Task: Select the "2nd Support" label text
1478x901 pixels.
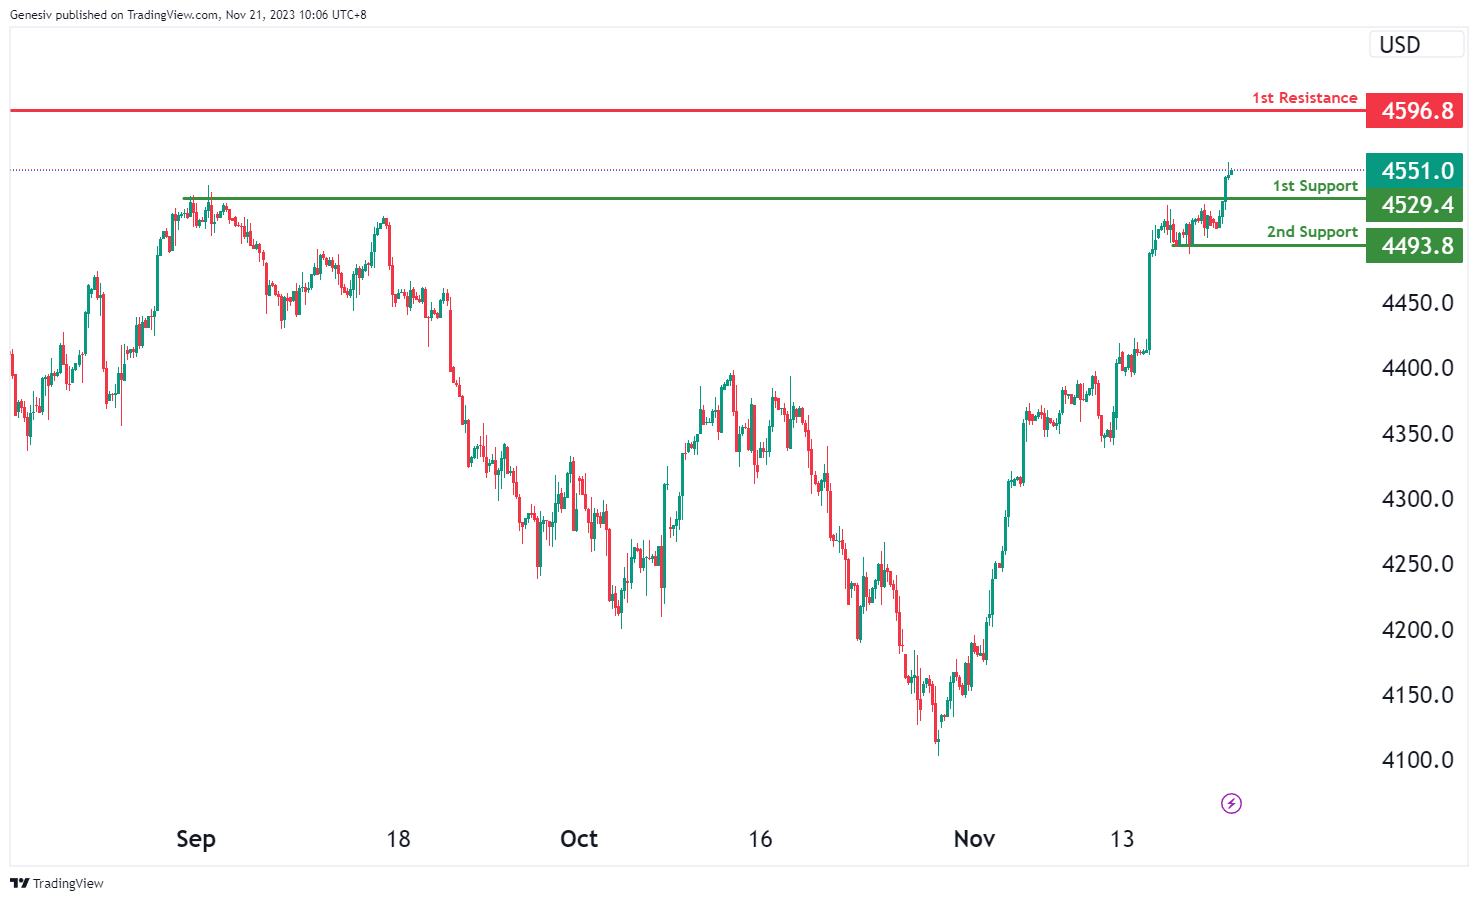Action: [1312, 232]
